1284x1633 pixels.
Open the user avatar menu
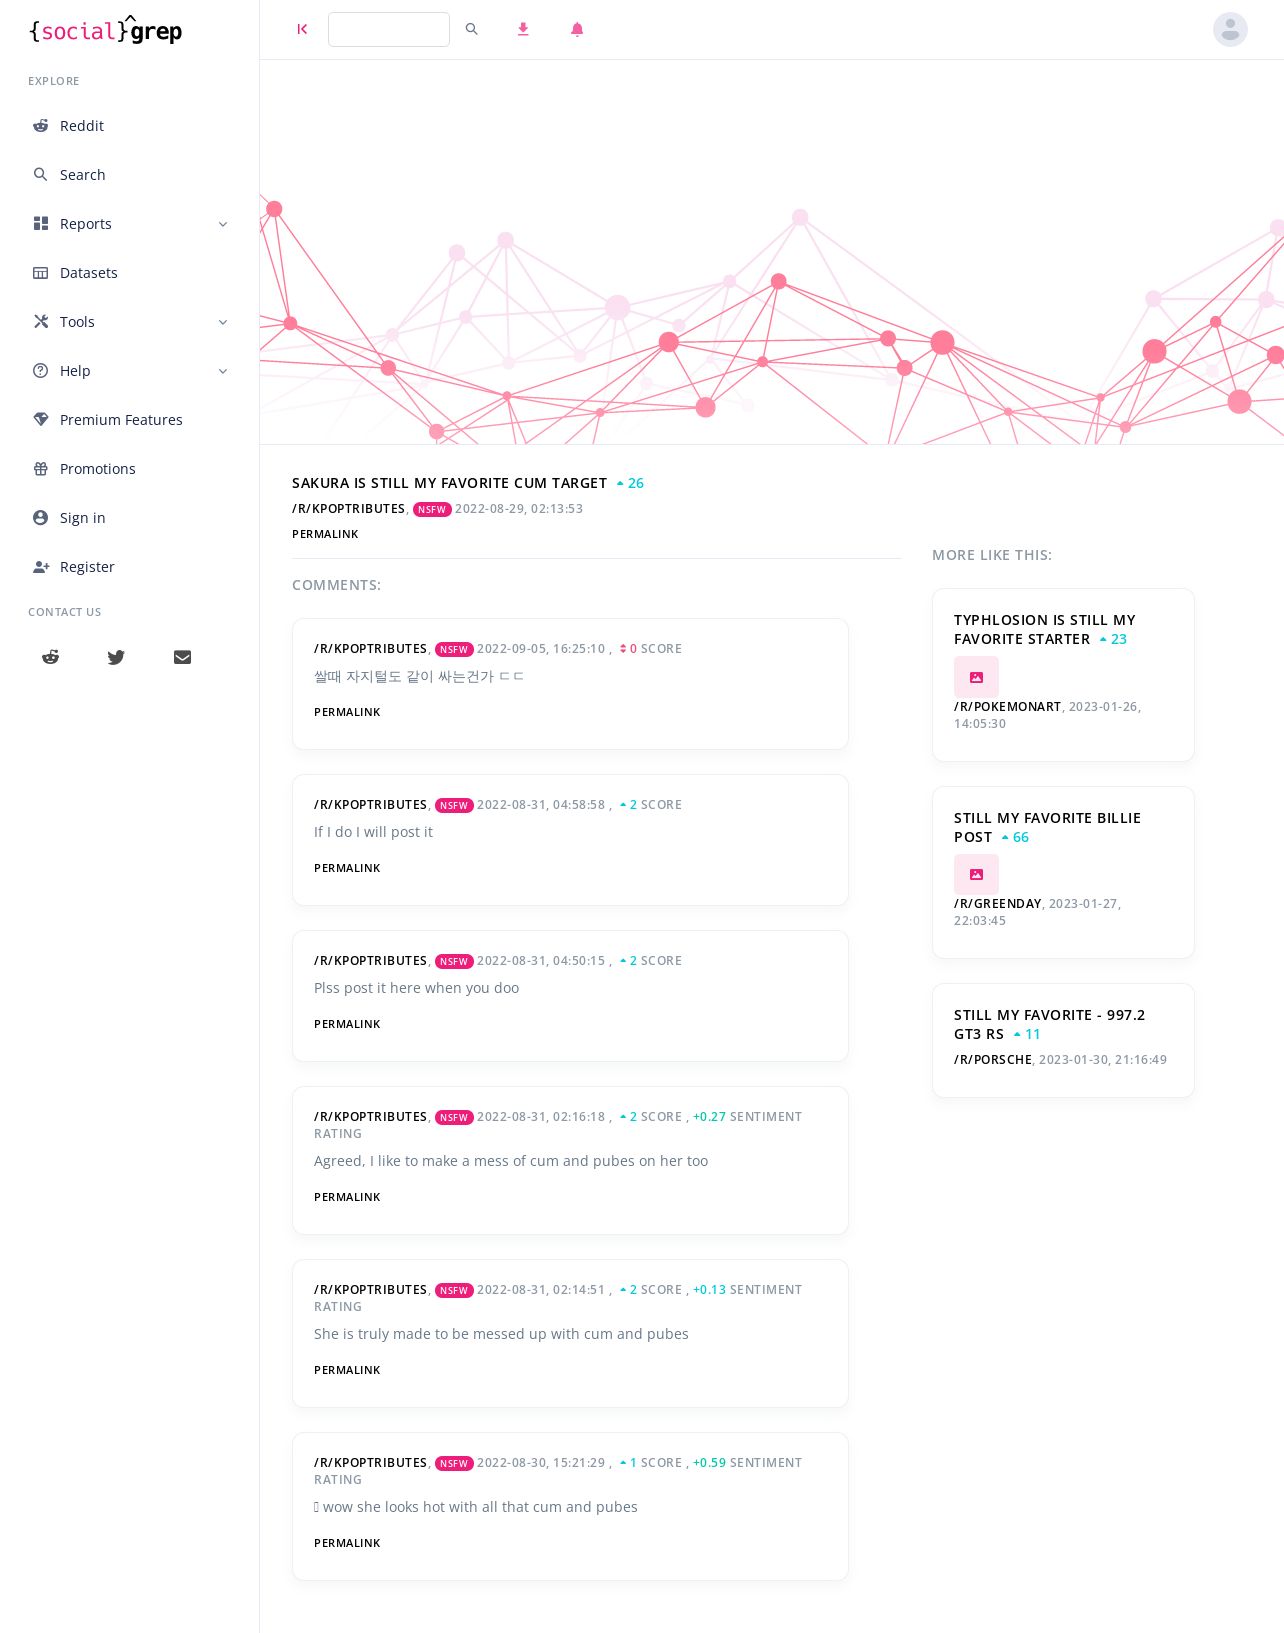1230,30
